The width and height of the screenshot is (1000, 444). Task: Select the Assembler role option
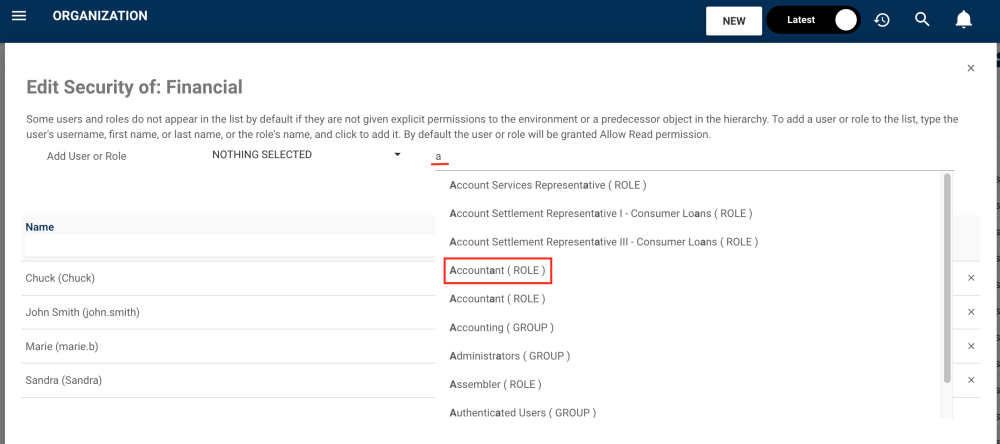coord(495,384)
